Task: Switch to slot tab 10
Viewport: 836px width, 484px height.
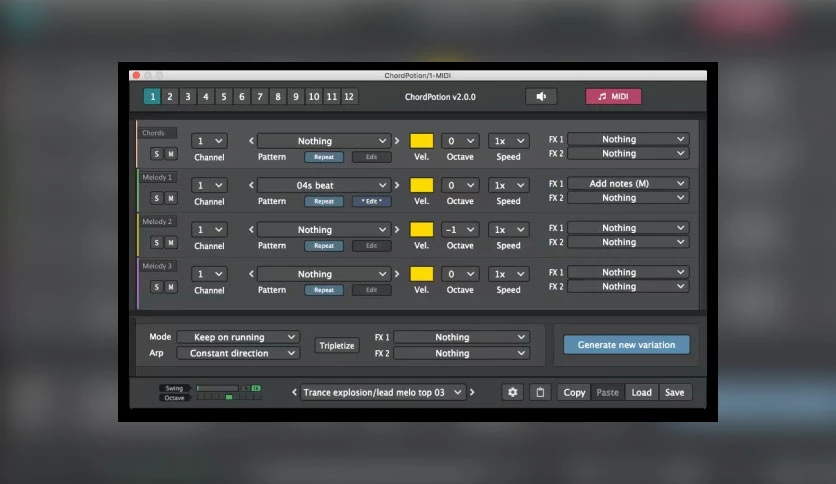Action: coord(314,96)
